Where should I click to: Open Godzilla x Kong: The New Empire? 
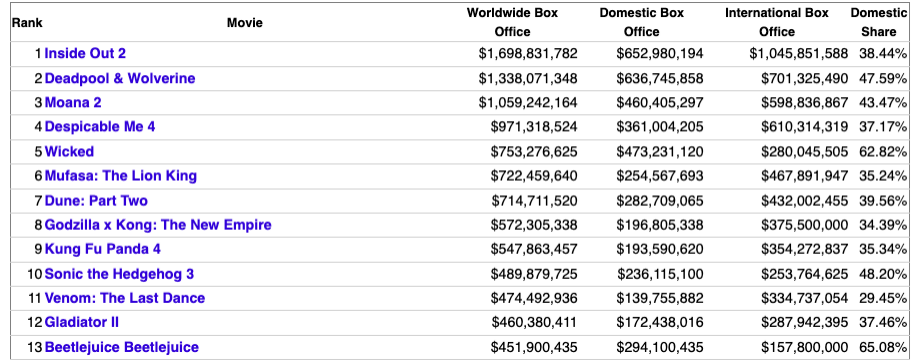coord(158,225)
